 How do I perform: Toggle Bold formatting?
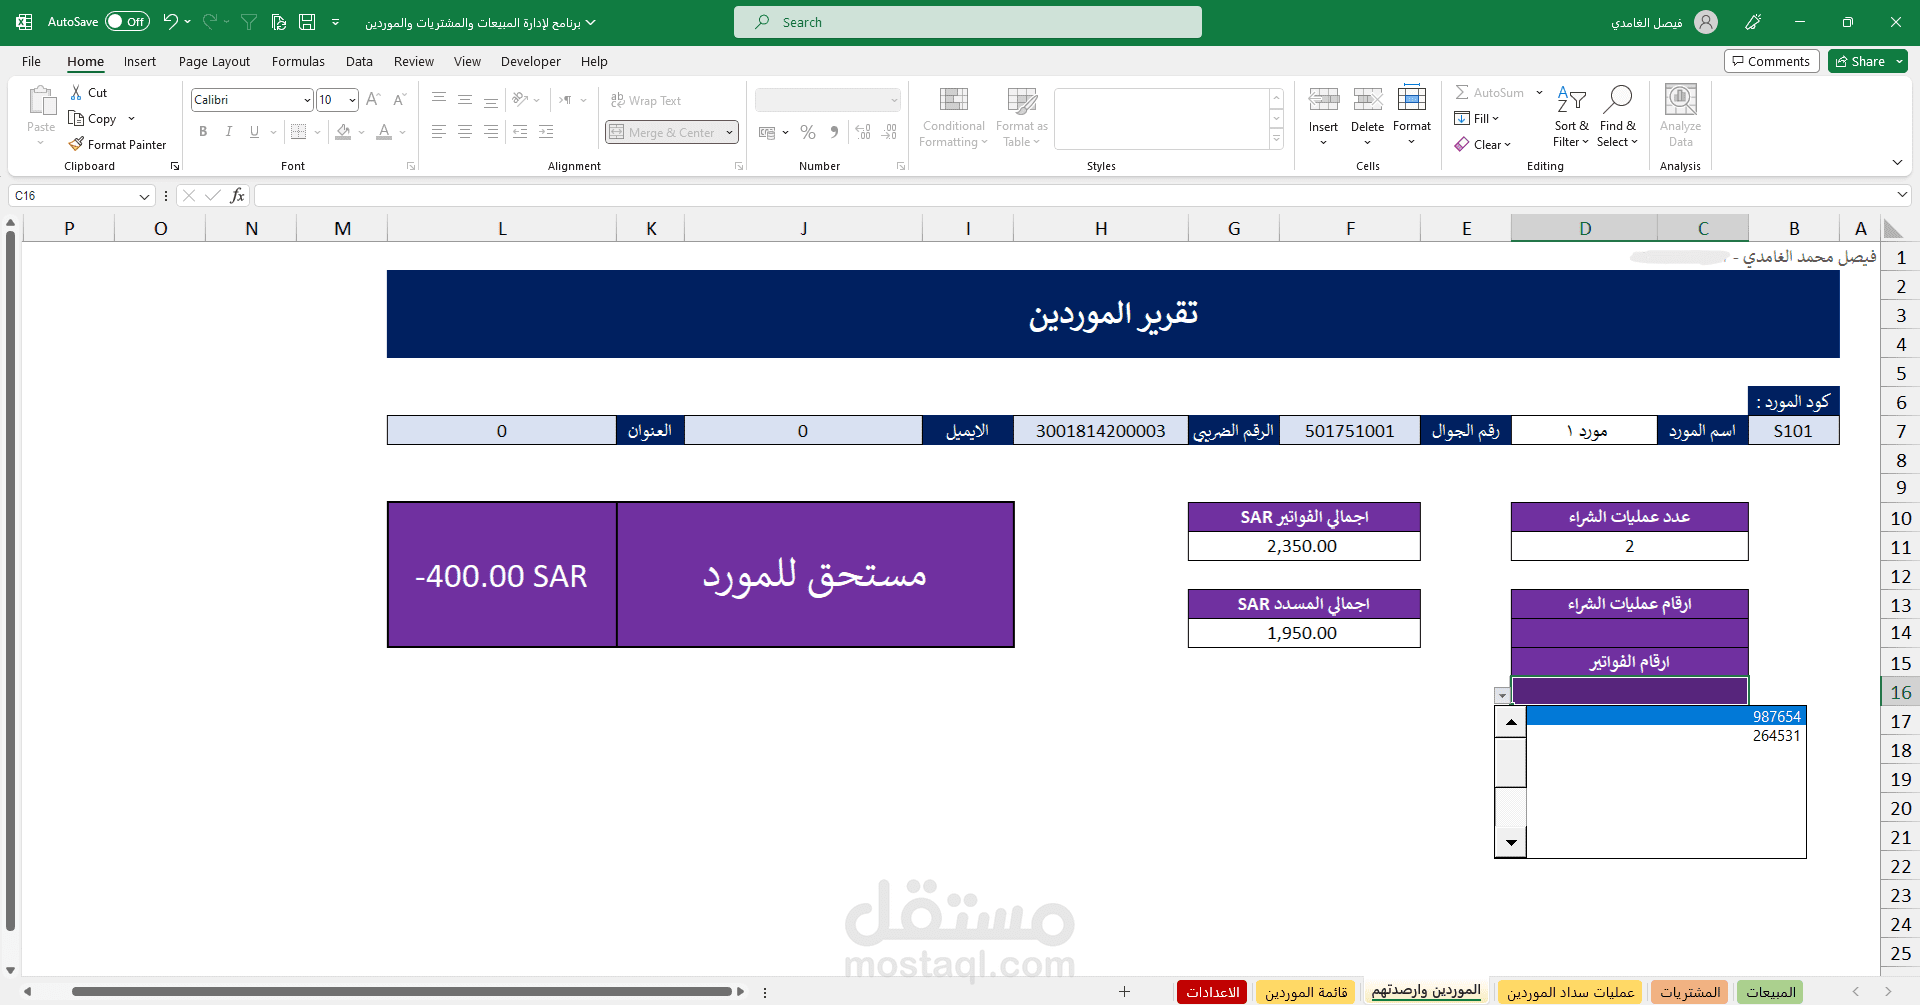[203, 131]
